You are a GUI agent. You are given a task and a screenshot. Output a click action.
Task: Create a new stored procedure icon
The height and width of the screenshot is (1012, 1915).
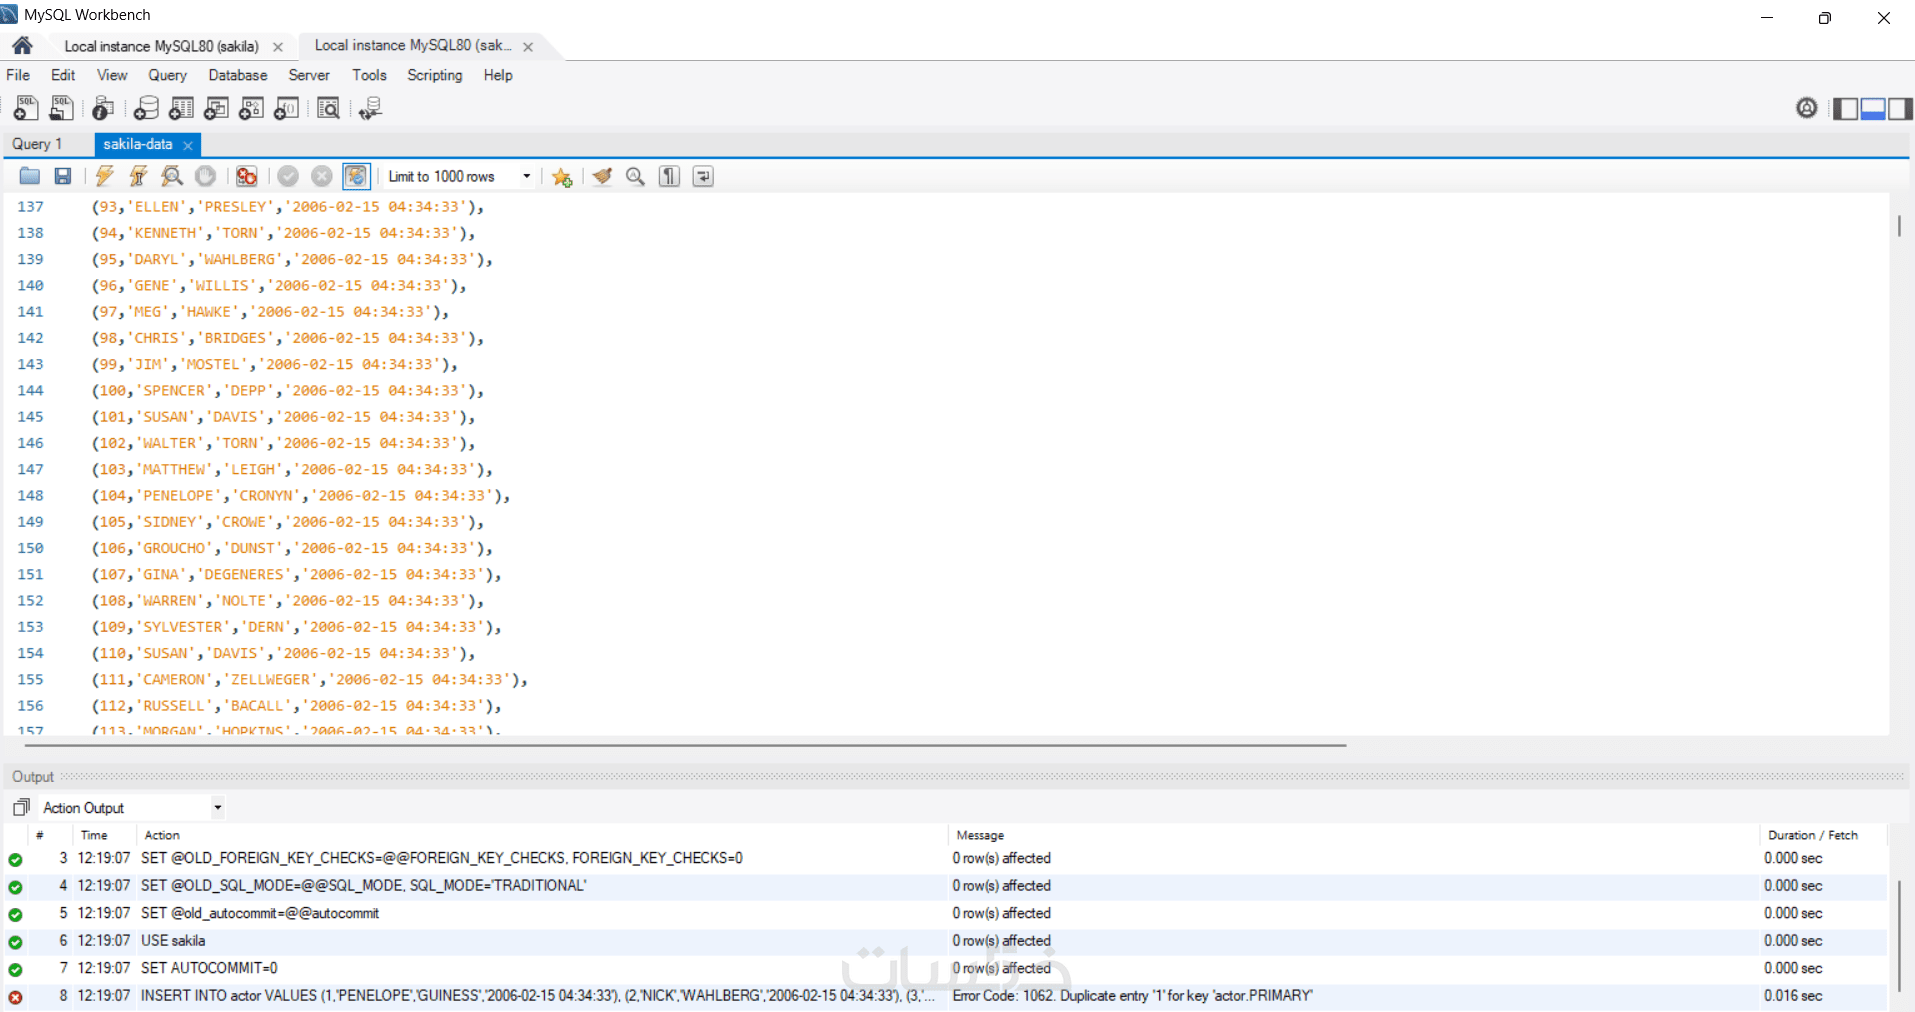click(x=251, y=108)
